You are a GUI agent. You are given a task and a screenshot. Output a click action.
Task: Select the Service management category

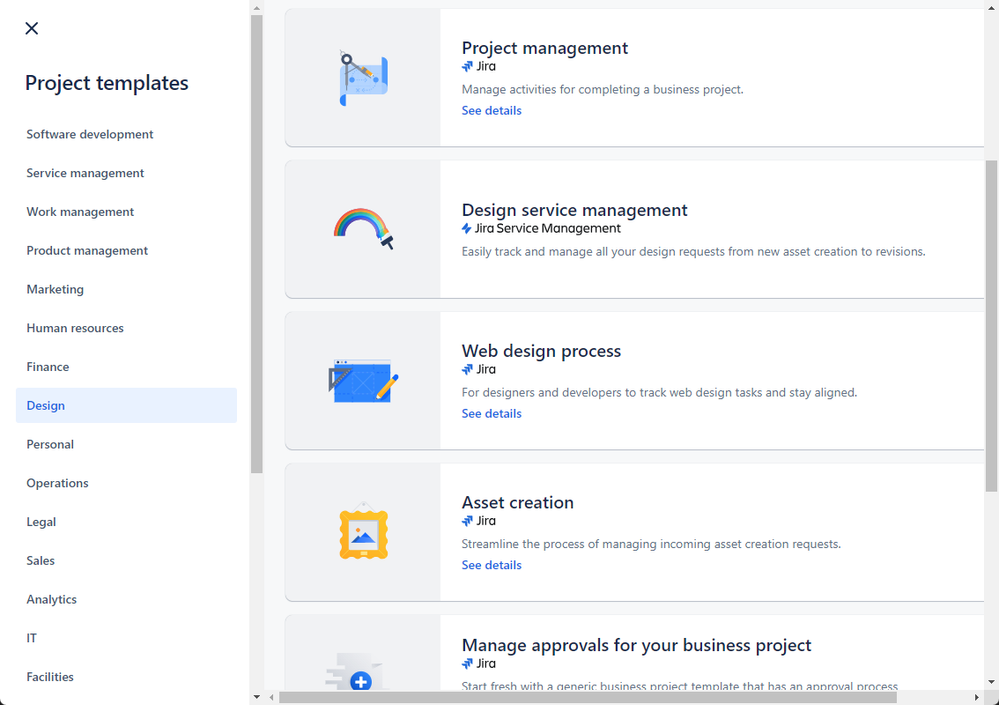[126, 173]
